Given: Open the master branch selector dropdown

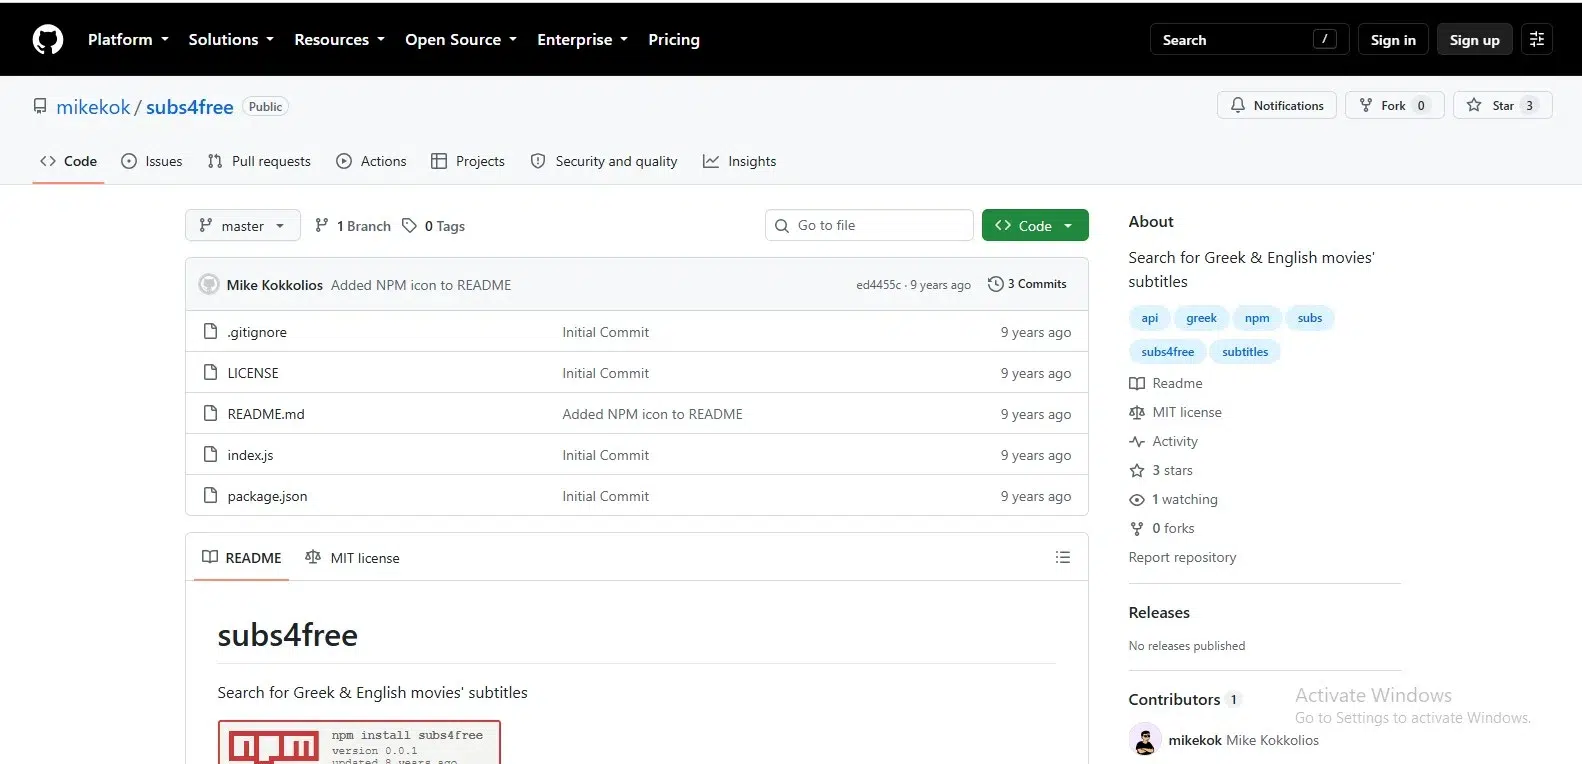Looking at the screenshot, I should click(242, 225).
